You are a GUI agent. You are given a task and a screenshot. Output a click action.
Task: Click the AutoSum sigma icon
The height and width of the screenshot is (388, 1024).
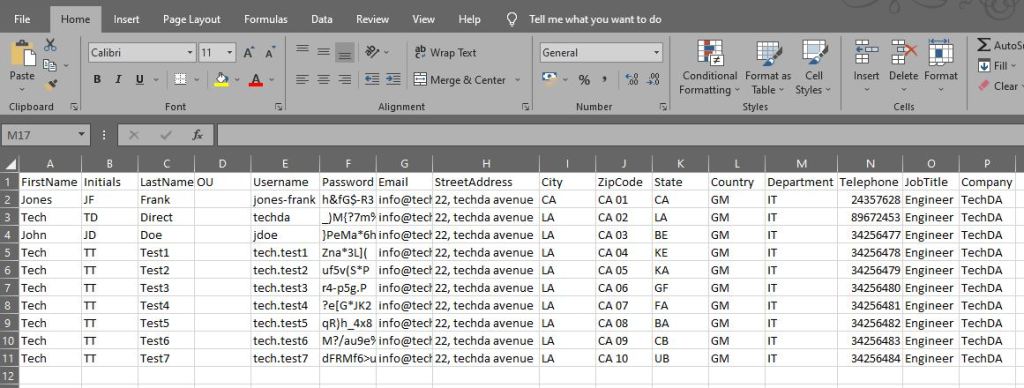click(984, 44)
